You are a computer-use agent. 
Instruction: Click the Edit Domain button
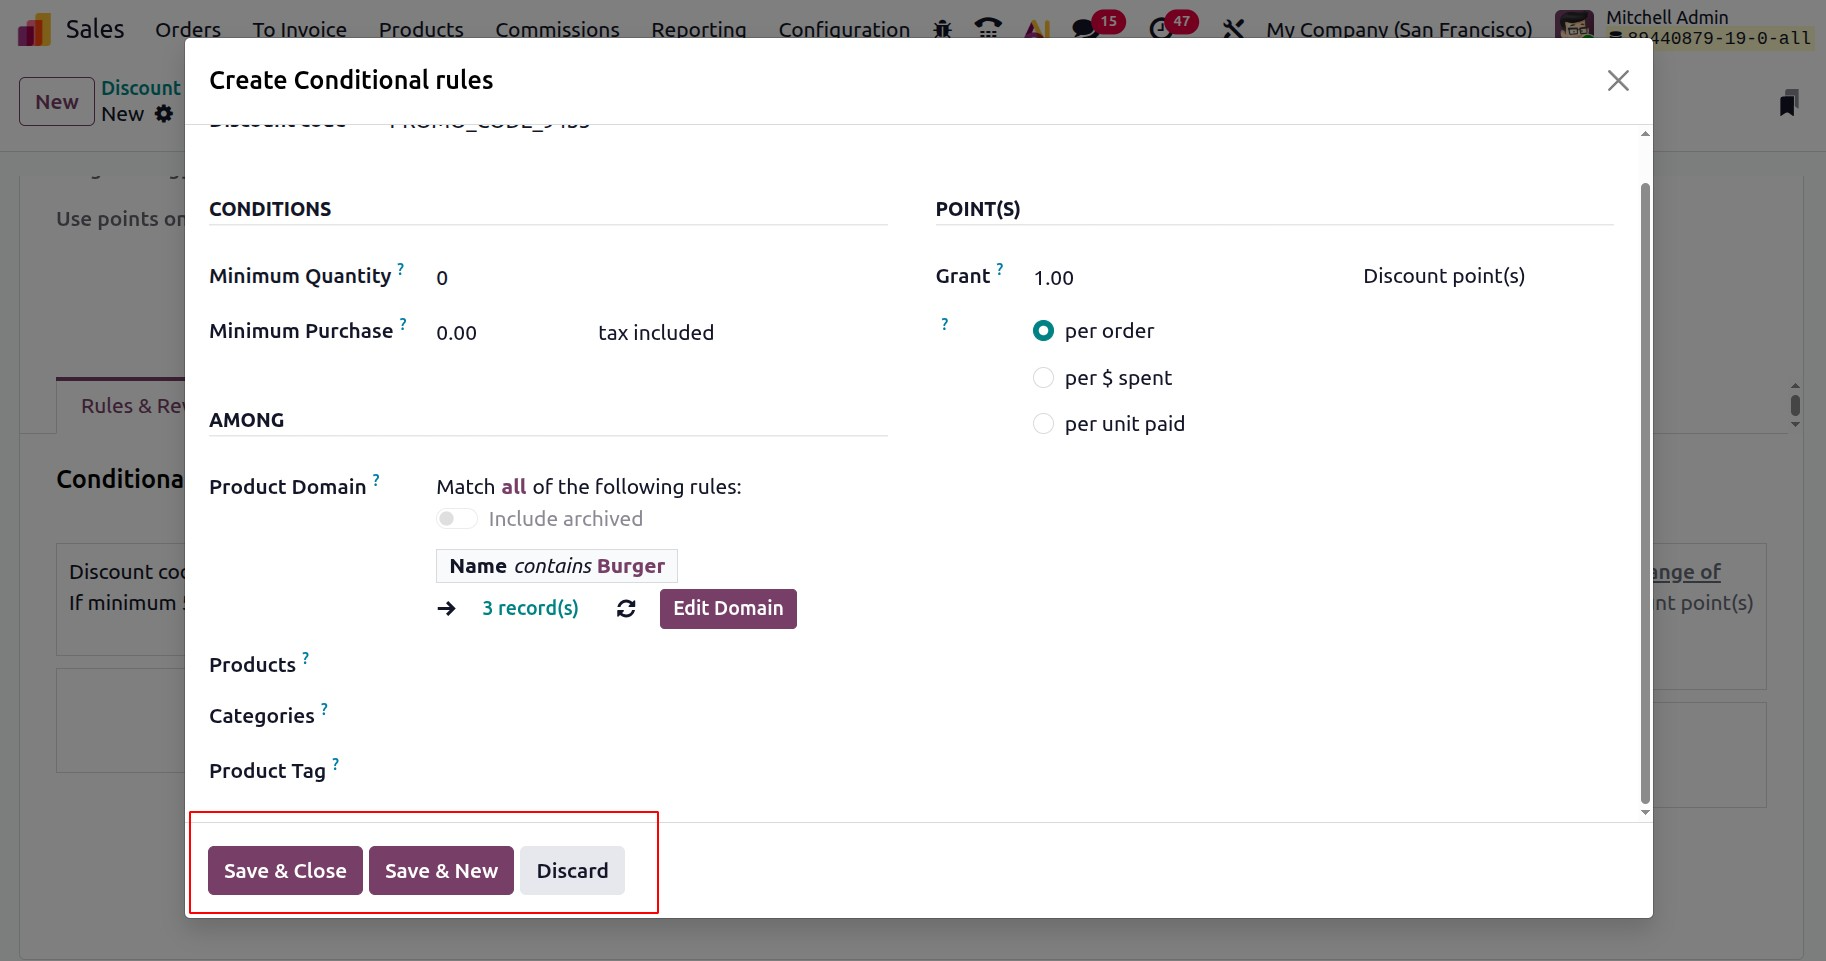[728, 609]
